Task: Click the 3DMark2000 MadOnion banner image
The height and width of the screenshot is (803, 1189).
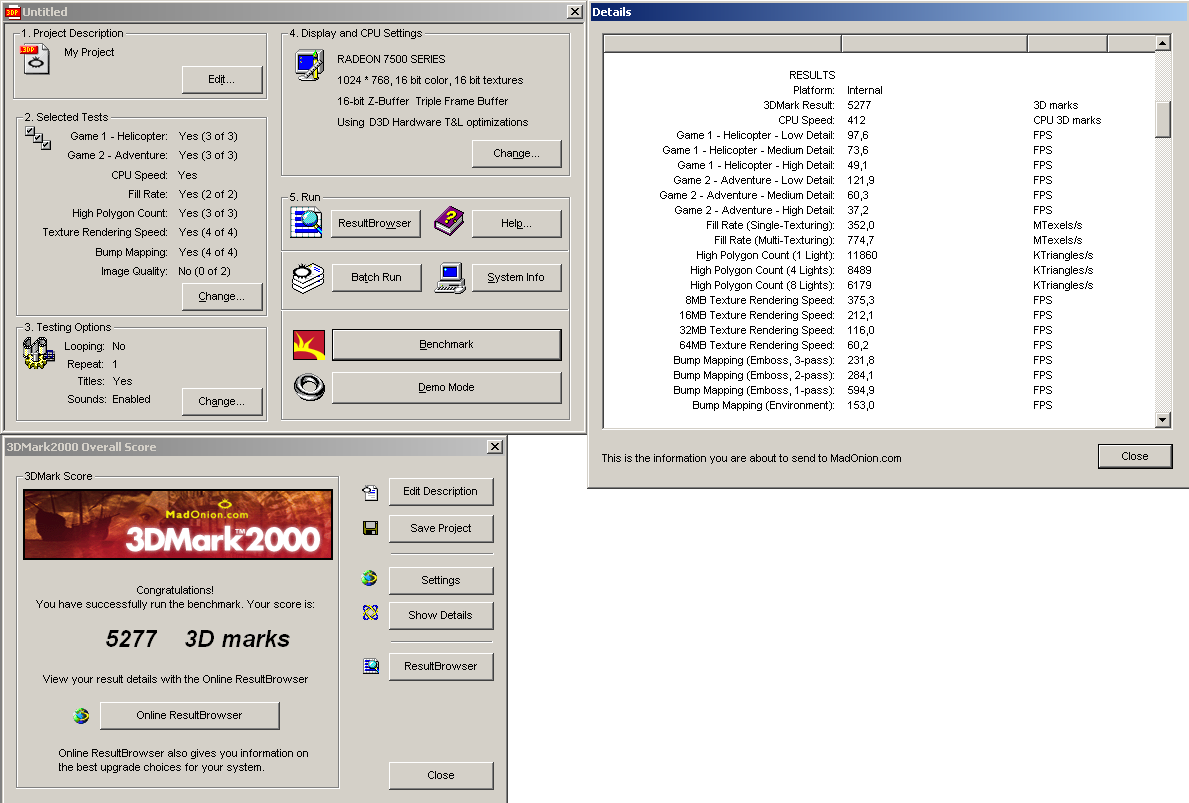Action: (178, 525)
